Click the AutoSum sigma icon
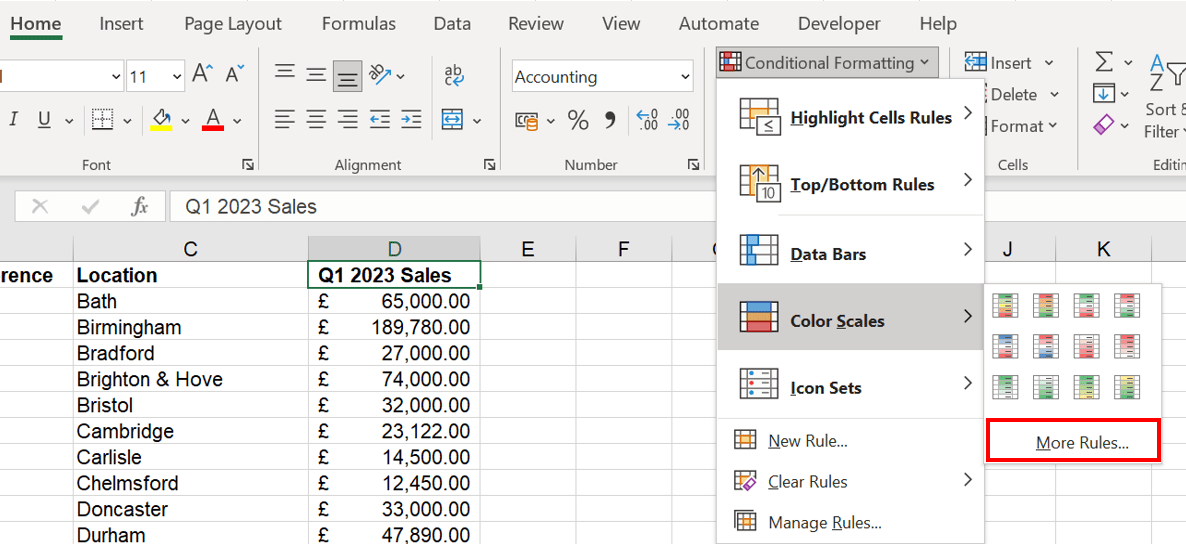This screenshot has width=1186, height=544. coord(1104,63)
